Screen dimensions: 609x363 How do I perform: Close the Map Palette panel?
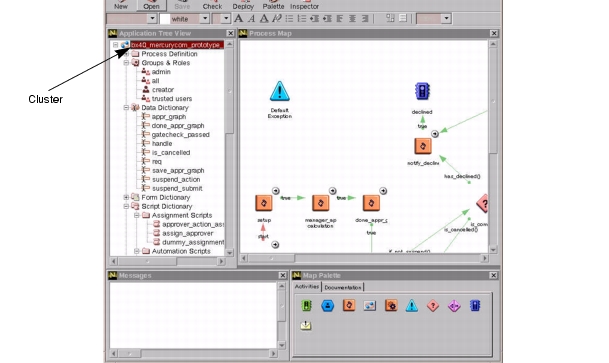click(x=493, y=275)
